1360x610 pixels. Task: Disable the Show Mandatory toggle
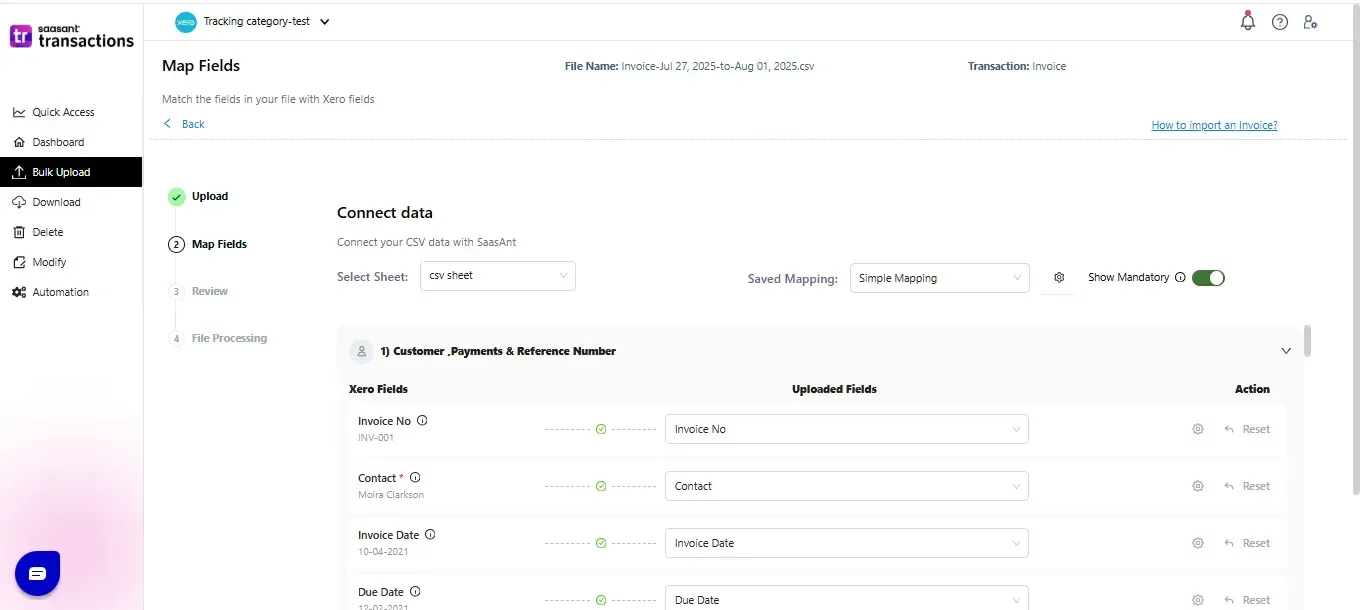coord(1209,277)
